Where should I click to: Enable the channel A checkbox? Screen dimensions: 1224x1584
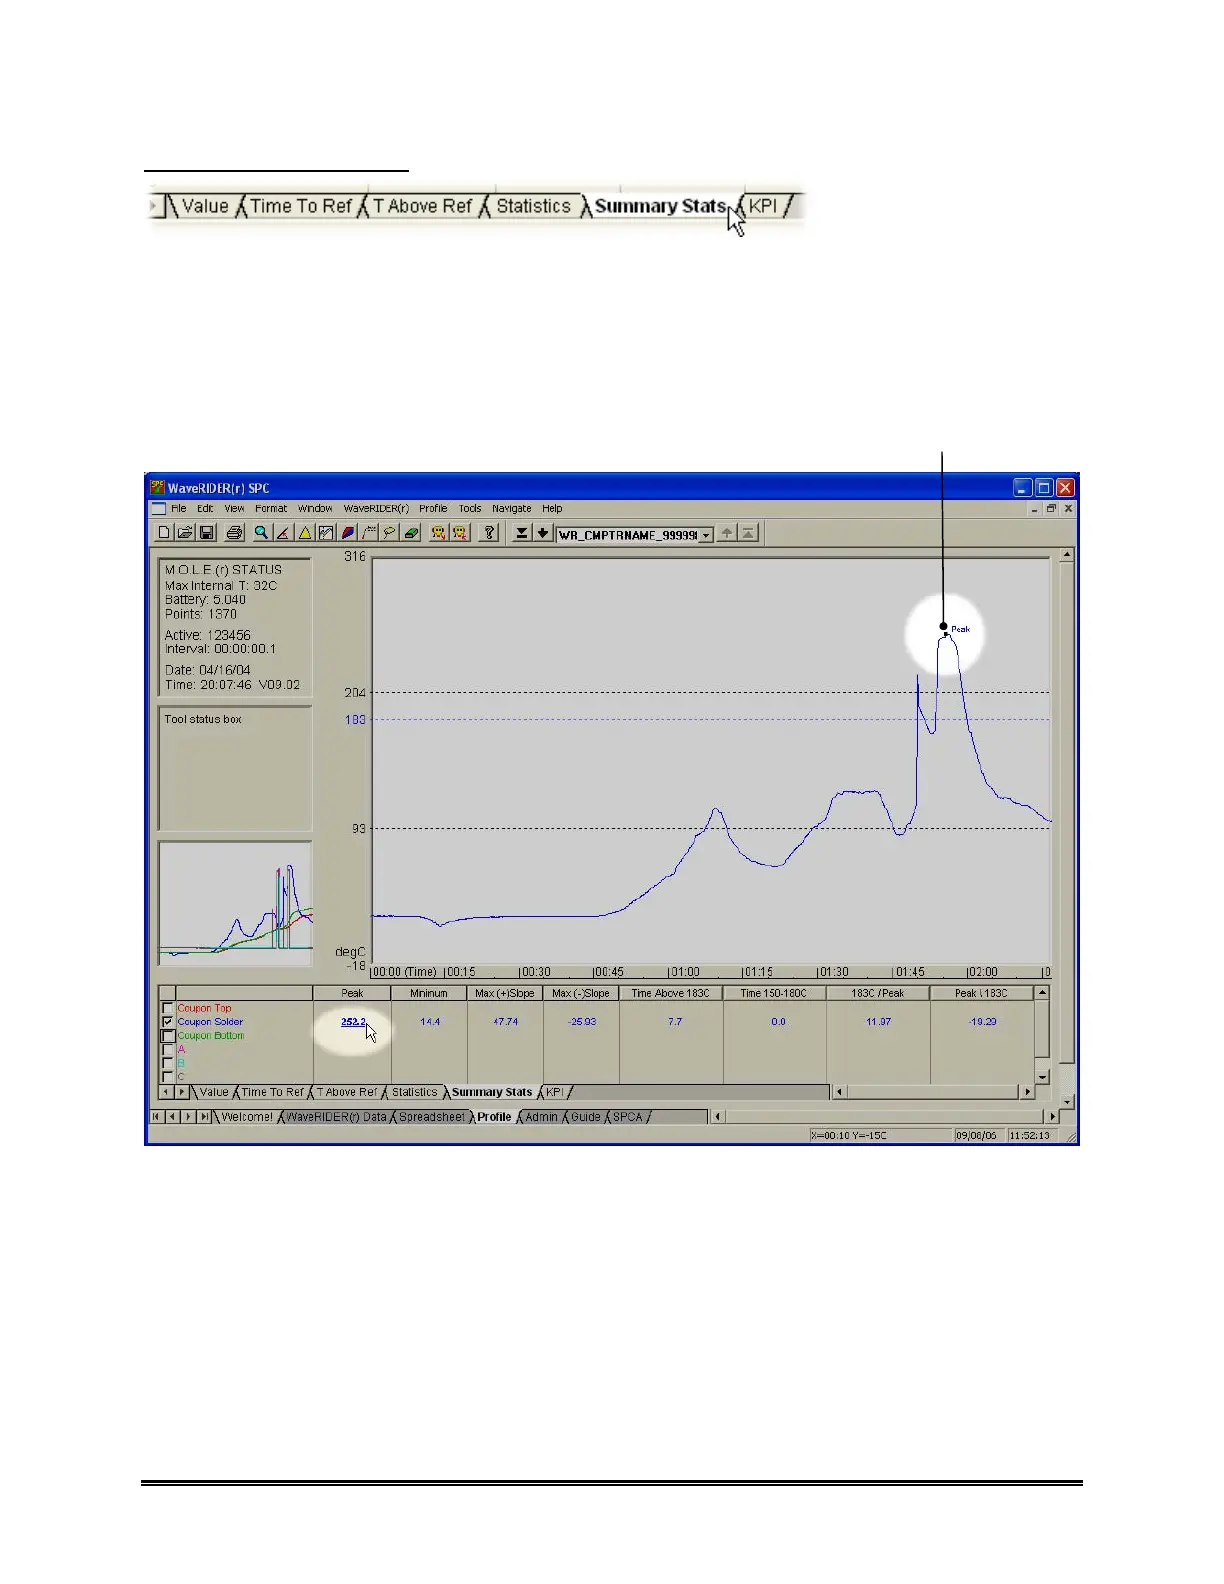click(168, 1050)
